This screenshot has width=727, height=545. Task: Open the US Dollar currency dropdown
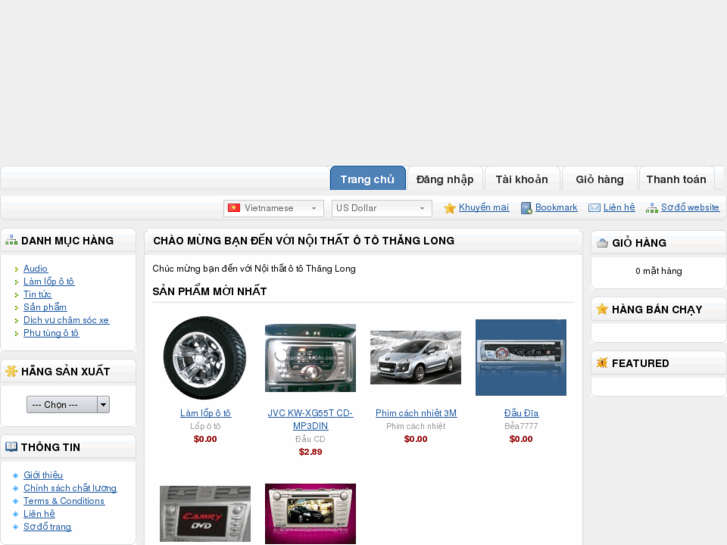point(381,208)
